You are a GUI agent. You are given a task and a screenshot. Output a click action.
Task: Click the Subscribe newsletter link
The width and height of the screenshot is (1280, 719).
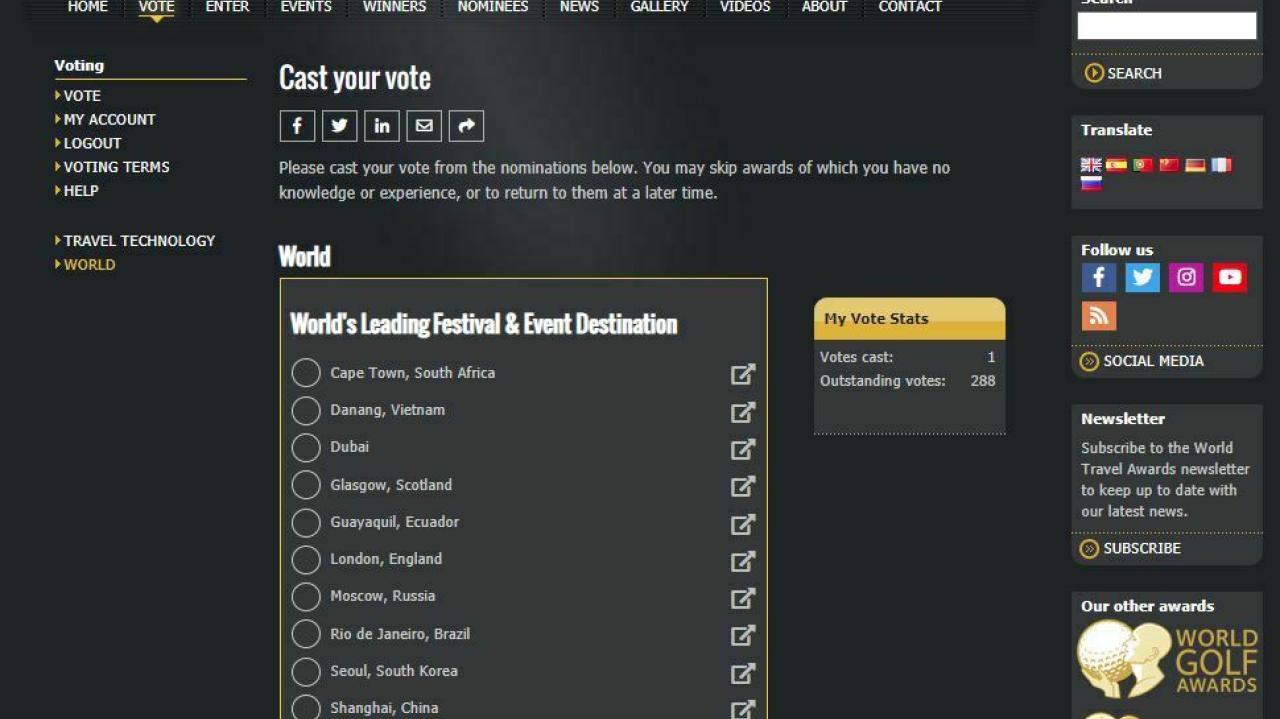(x=1141, y=548)
